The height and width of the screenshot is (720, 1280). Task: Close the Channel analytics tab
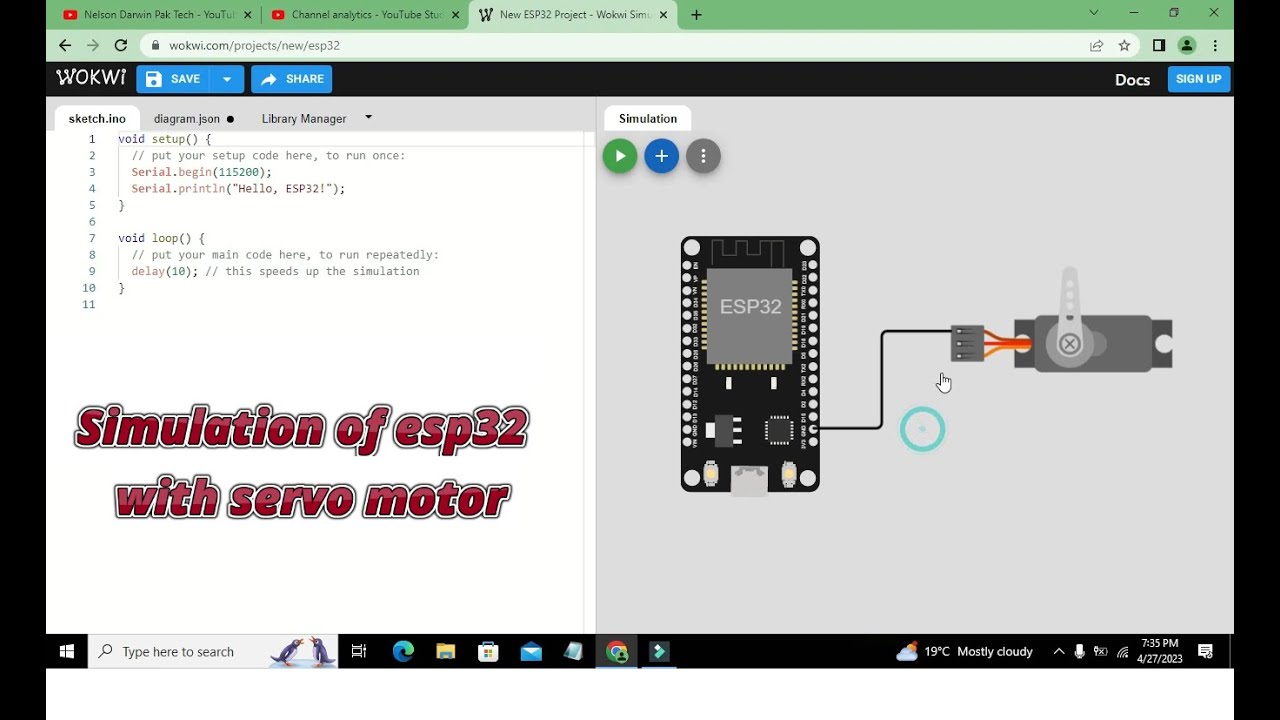[455, 15]
